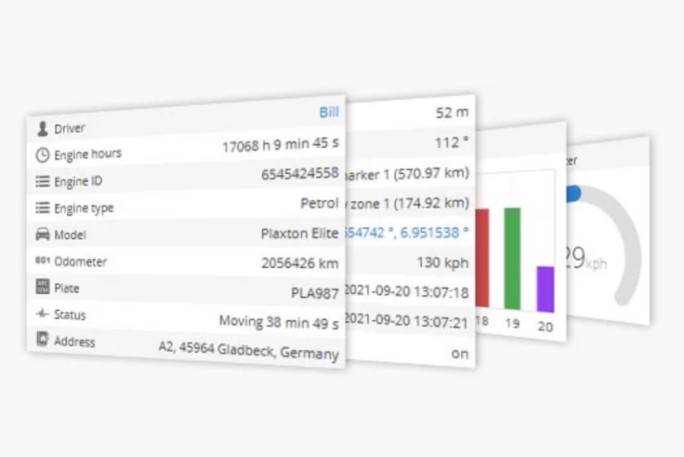Click the Gladbeck, Germany address value
684x457 pixels.
click(x=248, y=350)
